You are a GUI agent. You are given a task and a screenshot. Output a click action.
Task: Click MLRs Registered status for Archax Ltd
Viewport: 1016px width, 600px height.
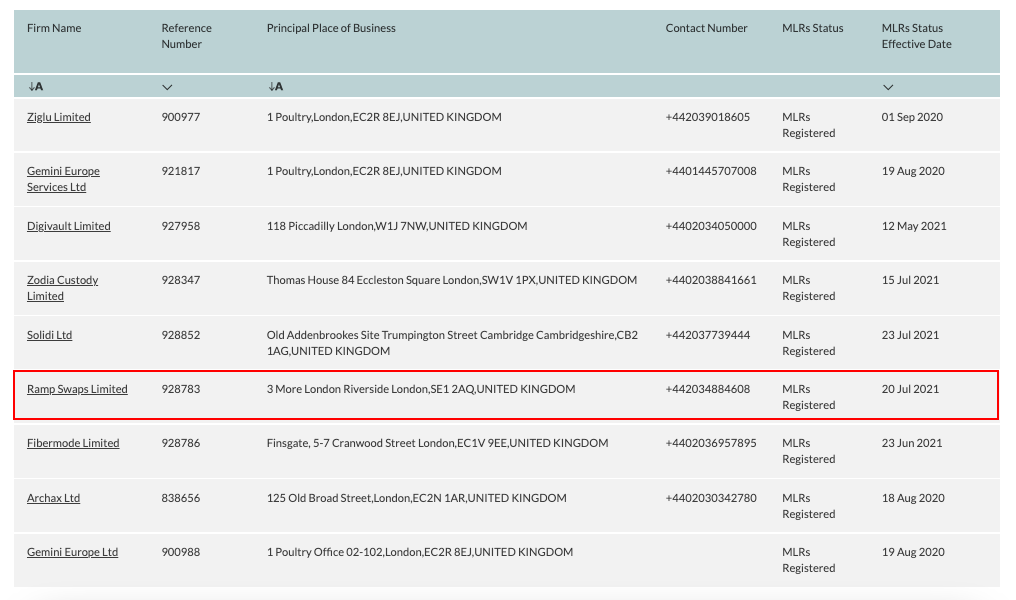pyautogui.click(x=809, y=506)
